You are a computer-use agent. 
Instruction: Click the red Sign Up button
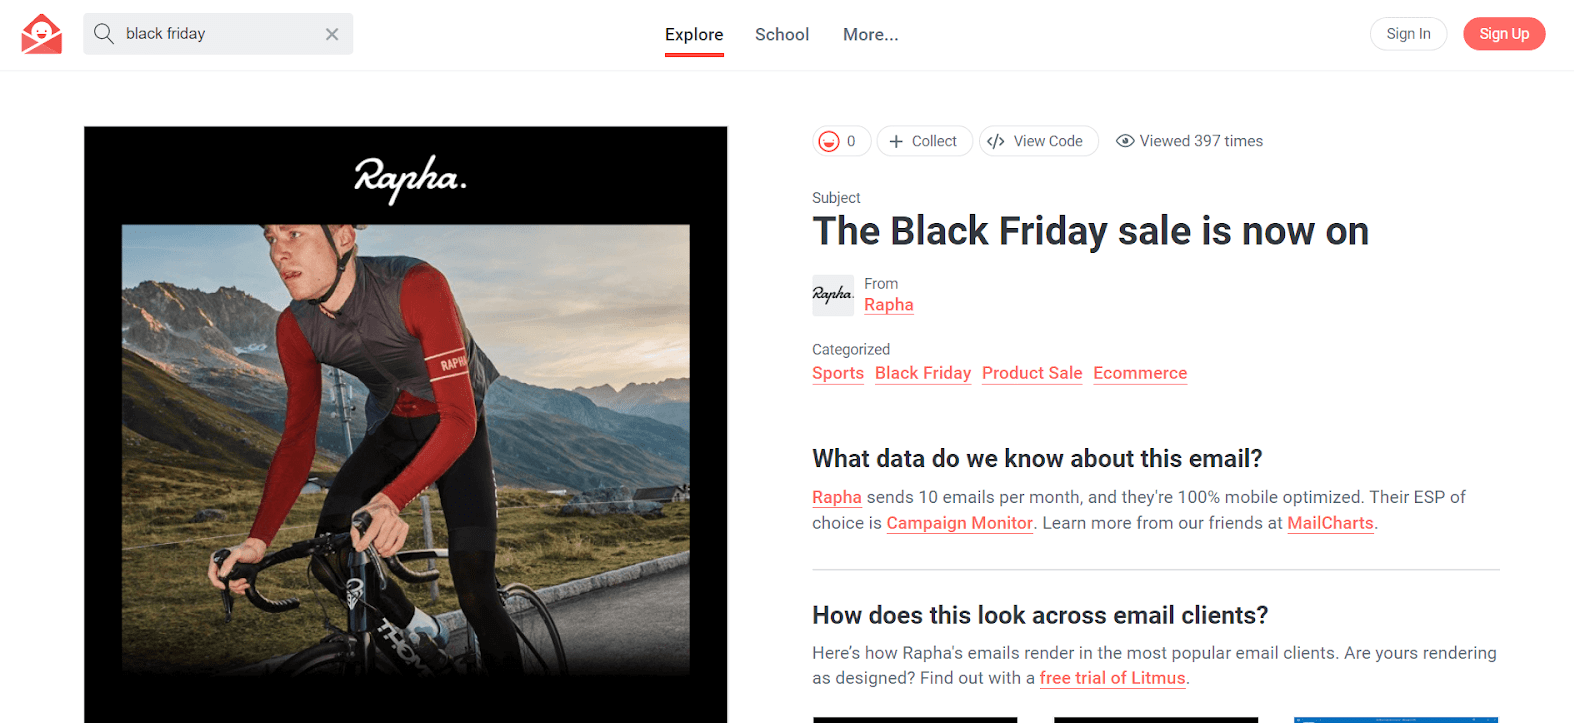pyautogui.click(x=1504, y=34)
